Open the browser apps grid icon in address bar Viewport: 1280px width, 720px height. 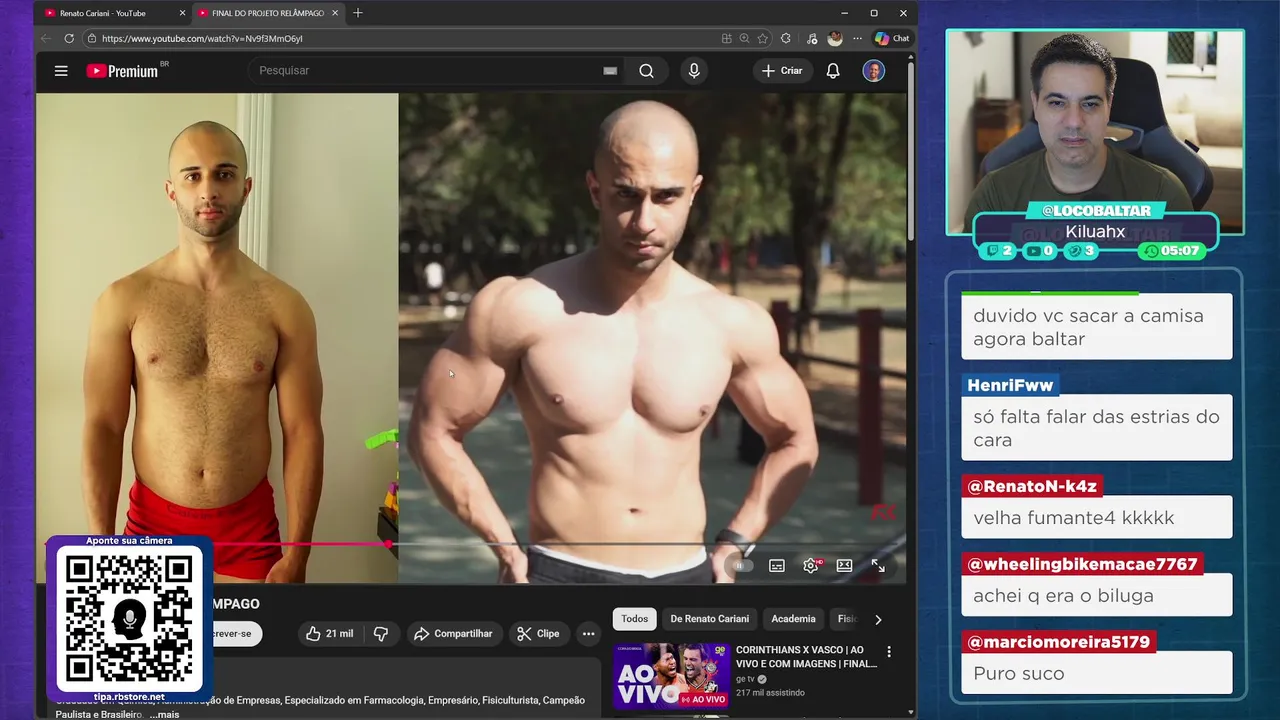(727, 38)
